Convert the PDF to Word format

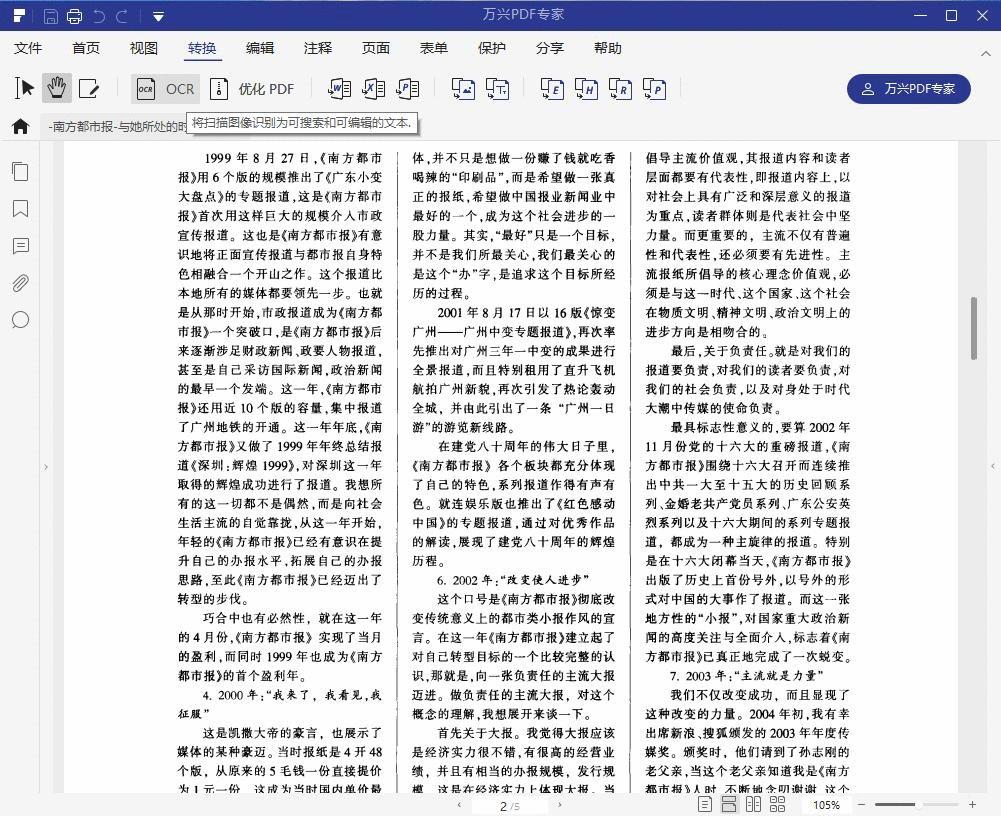(x=340, y=88)
